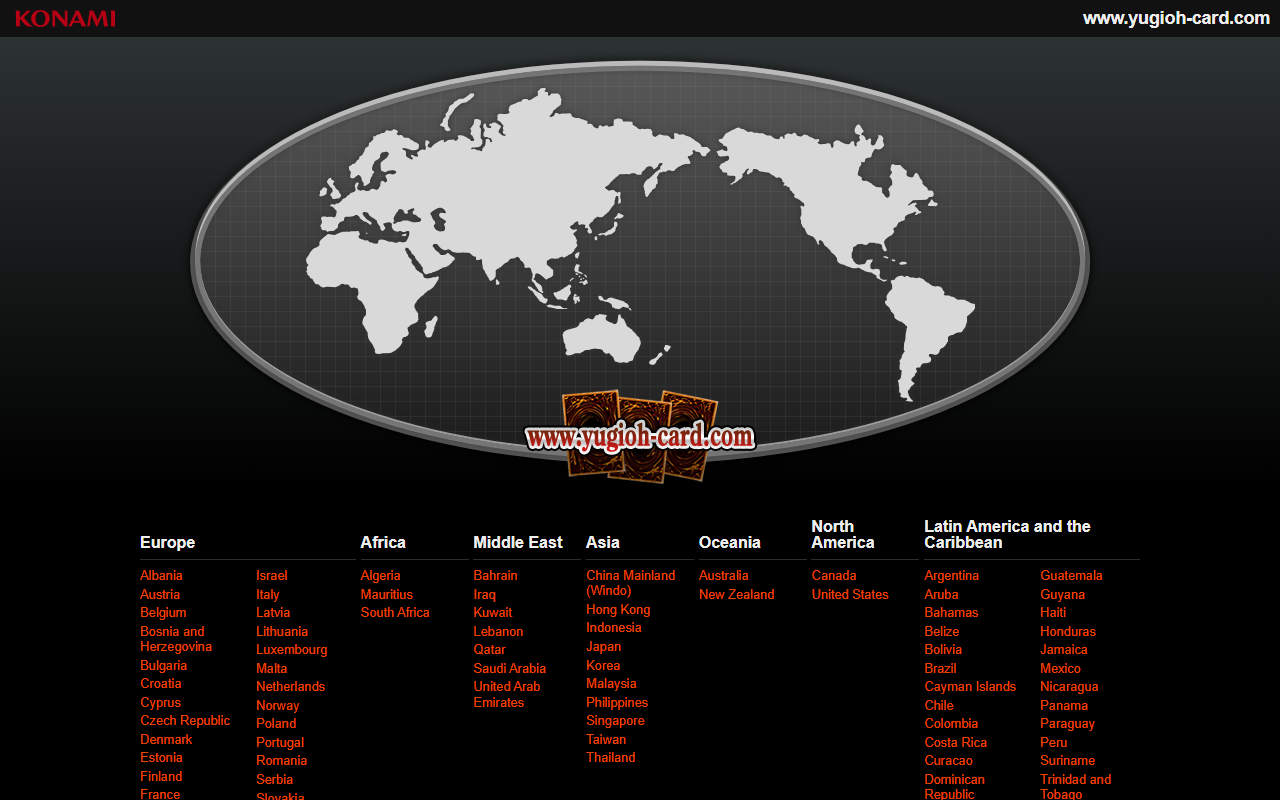Open the China Mainland (Windo) link
Screen dimensions: 1280x800
click(x=631, y=583)
